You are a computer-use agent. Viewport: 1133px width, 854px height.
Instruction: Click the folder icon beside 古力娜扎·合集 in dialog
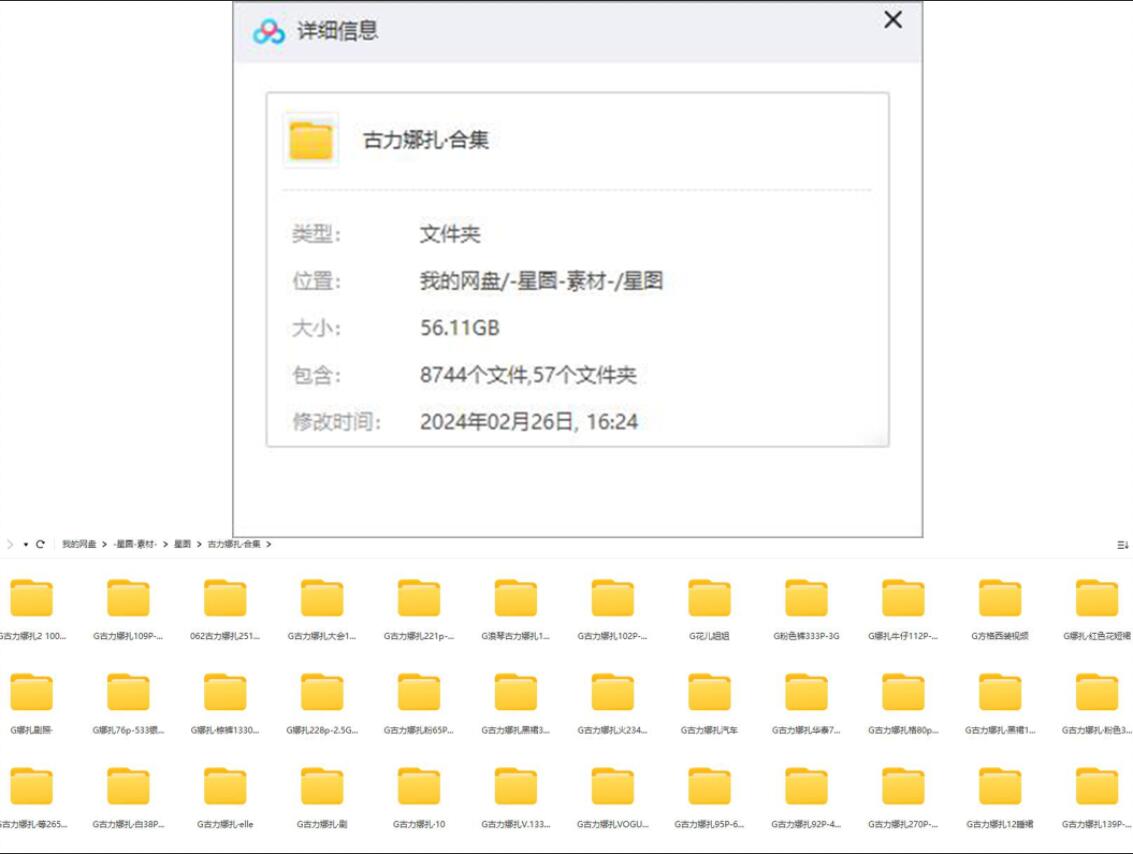coord(311,140)
